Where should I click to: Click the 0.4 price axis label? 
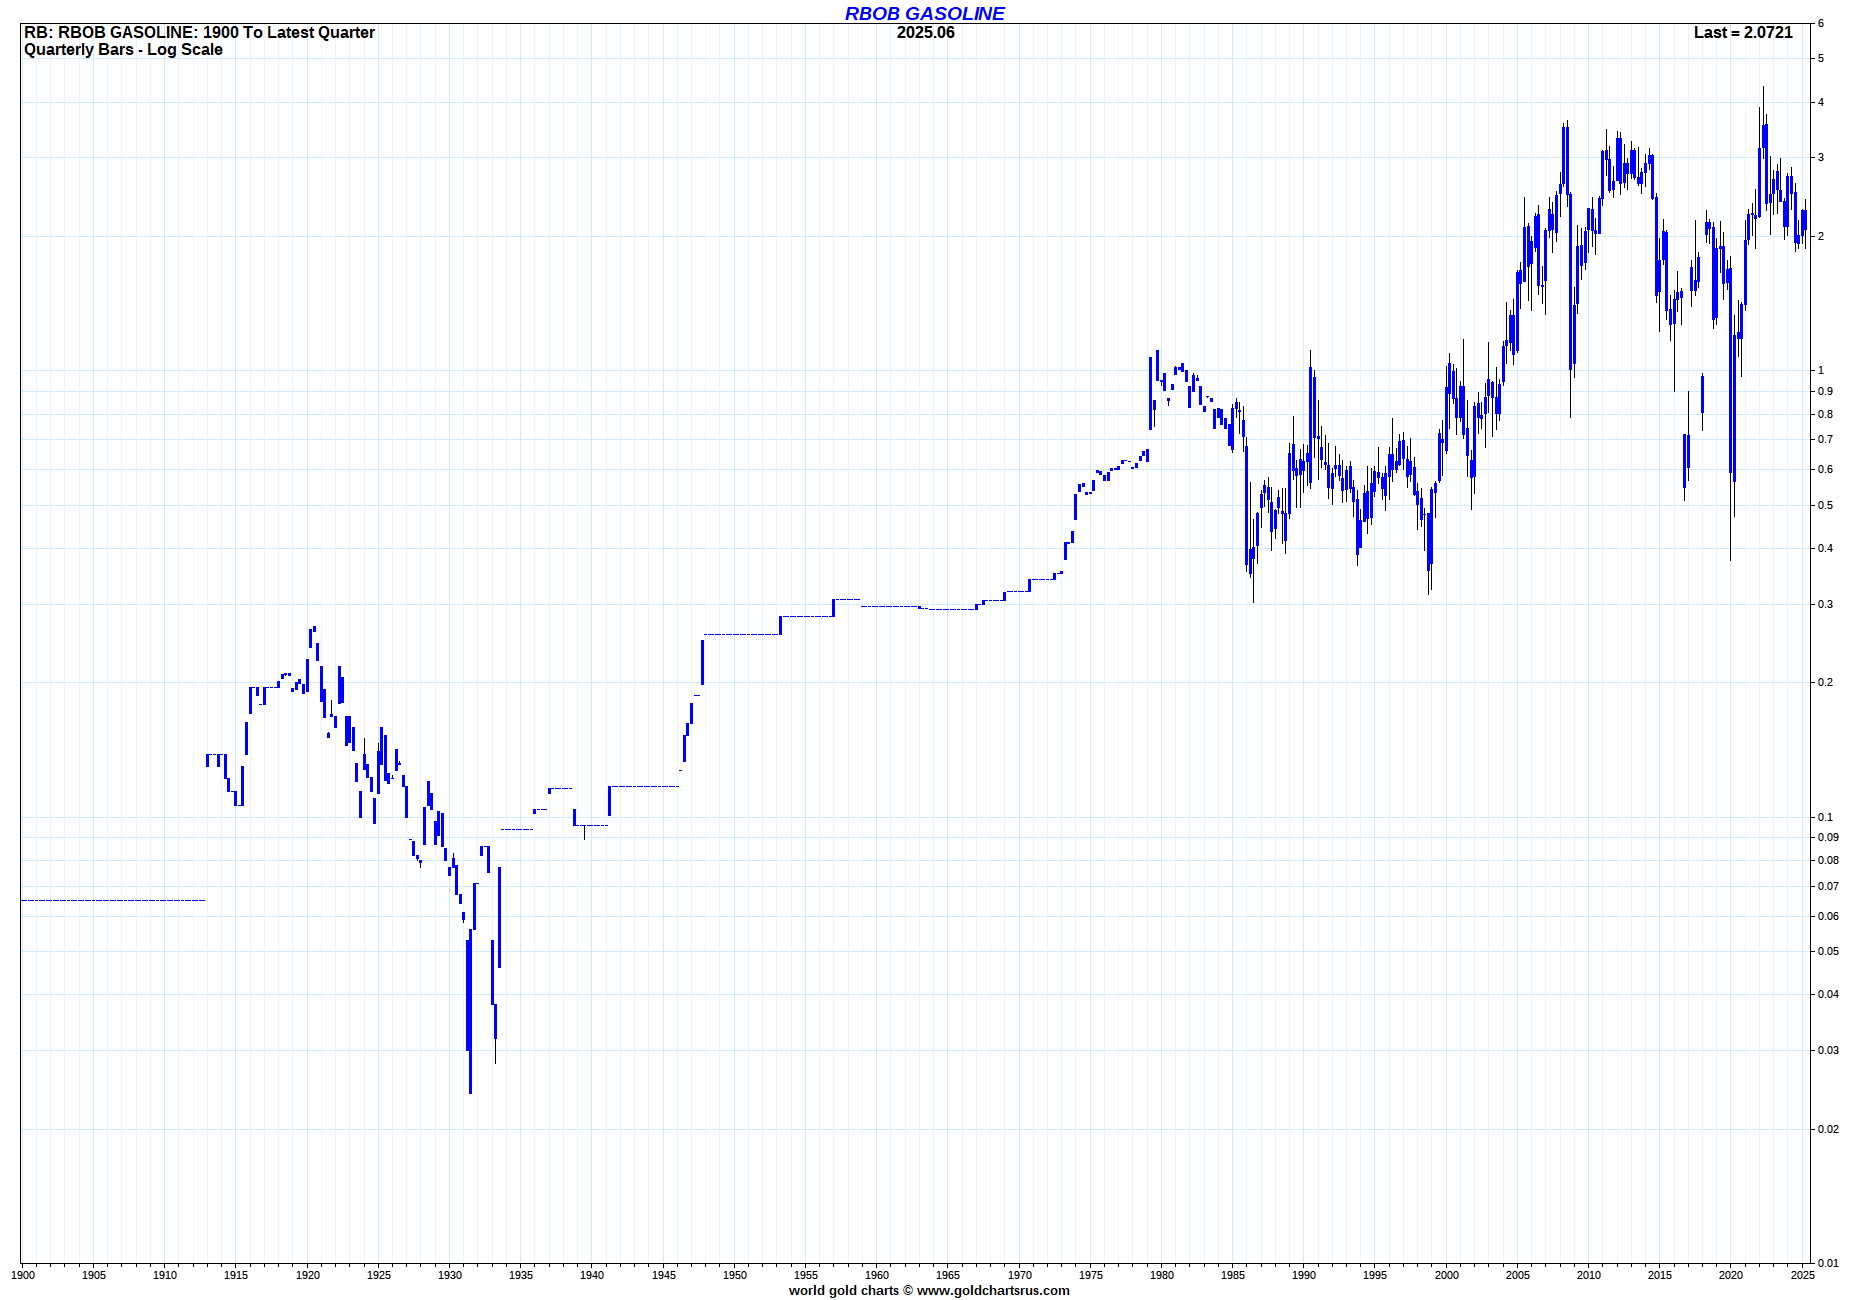1825,548
